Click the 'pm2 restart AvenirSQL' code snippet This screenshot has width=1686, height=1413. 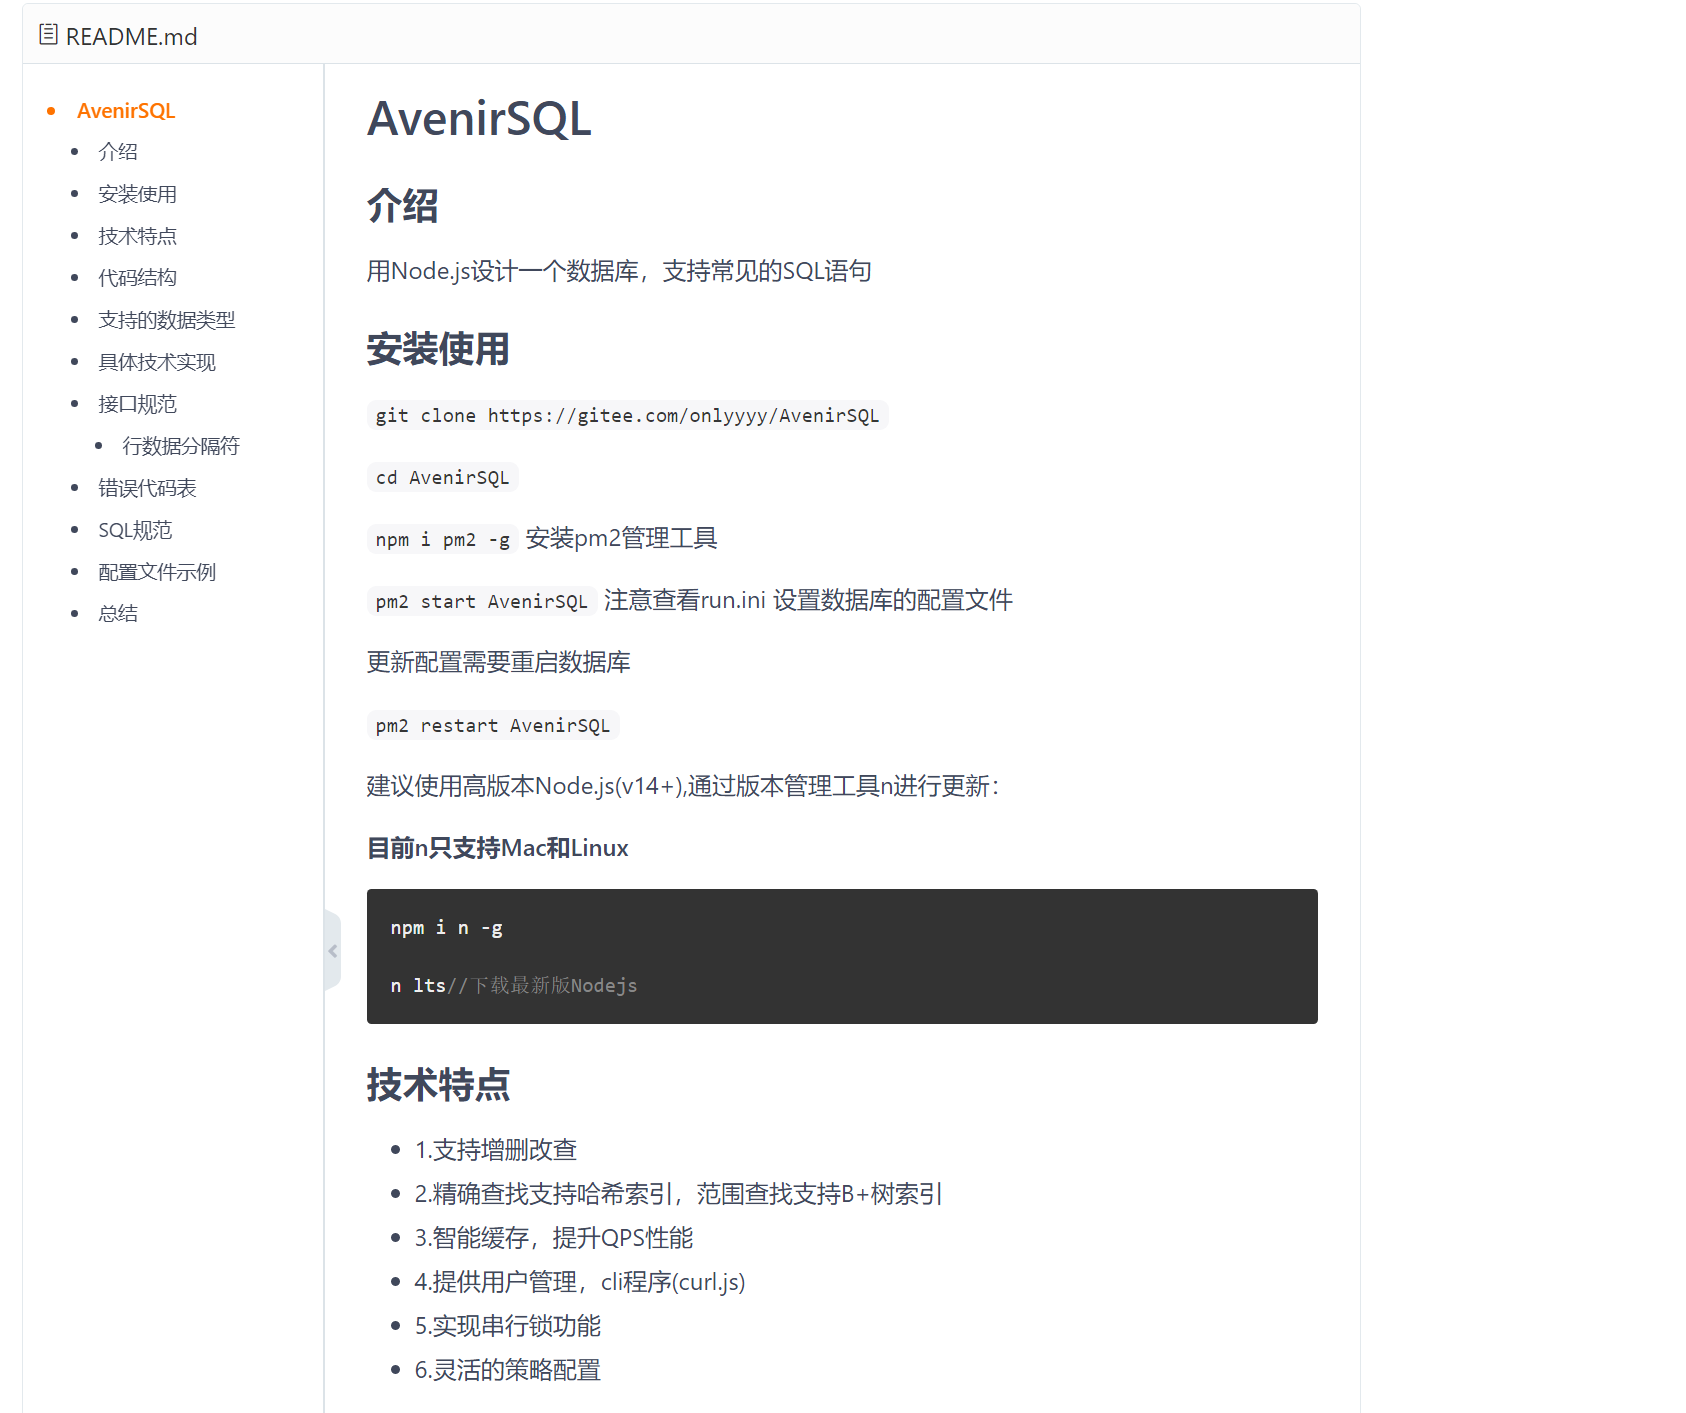pyautogui.click(x=493, y=726)
